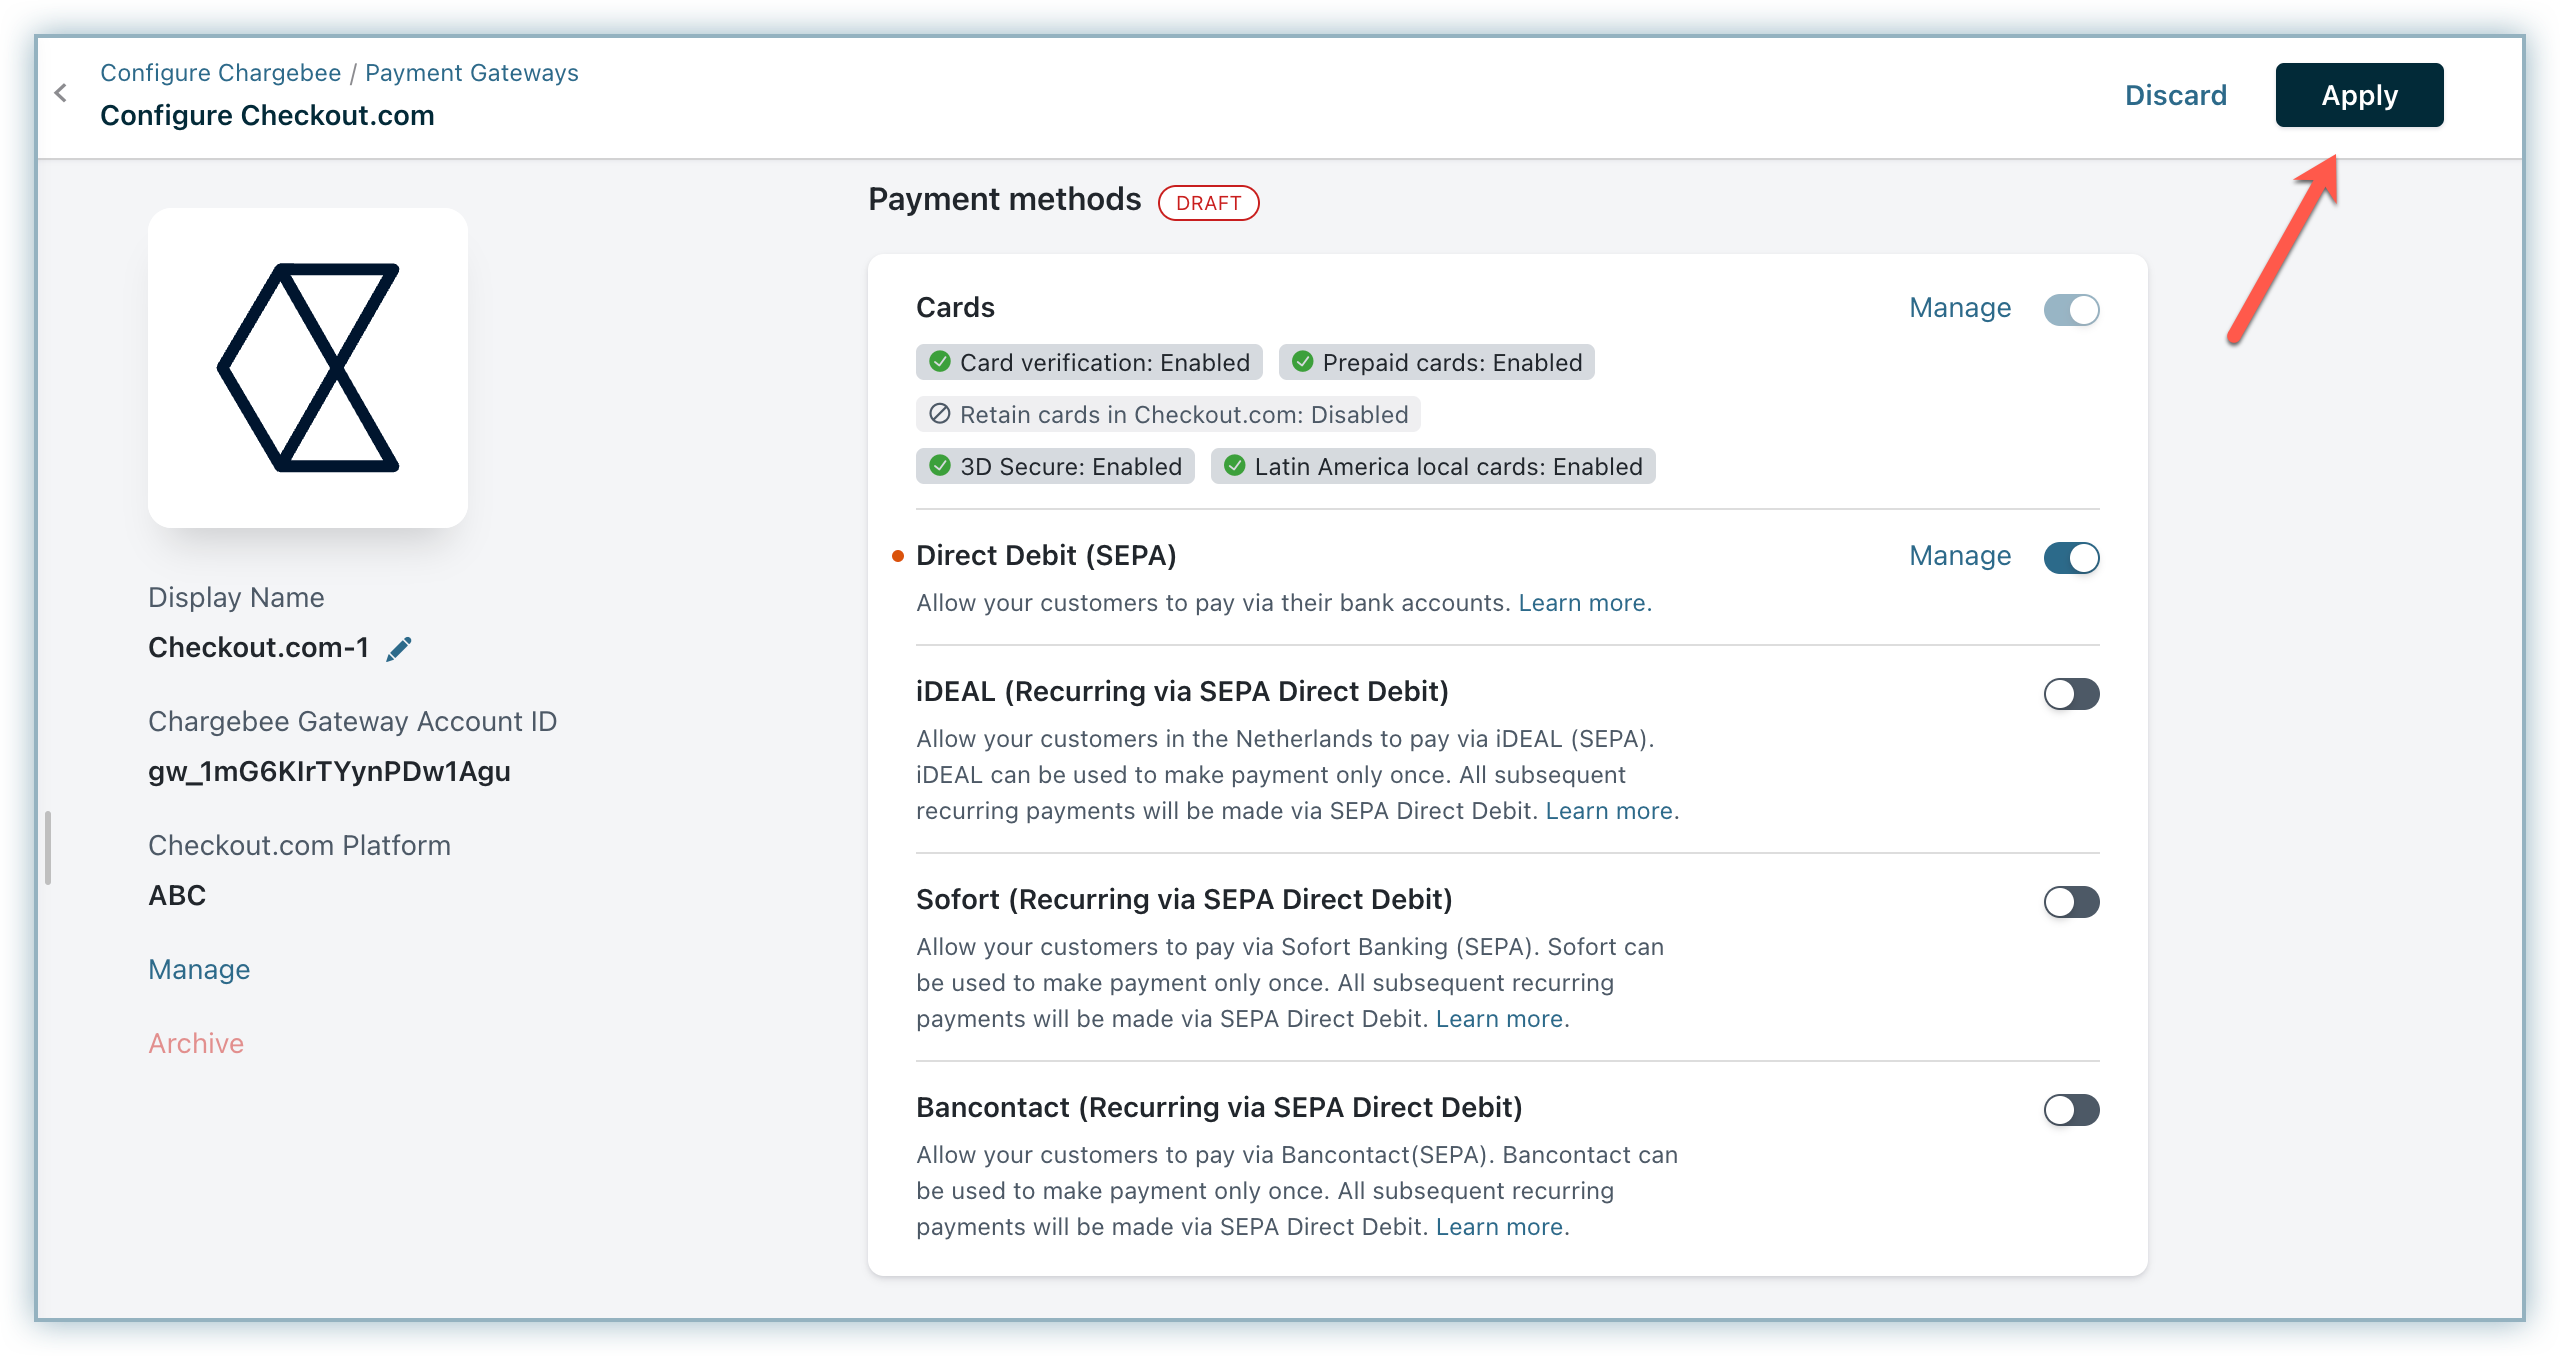
Task: Enable the Sofort recurring toggle
Action: pos(2071,901)
